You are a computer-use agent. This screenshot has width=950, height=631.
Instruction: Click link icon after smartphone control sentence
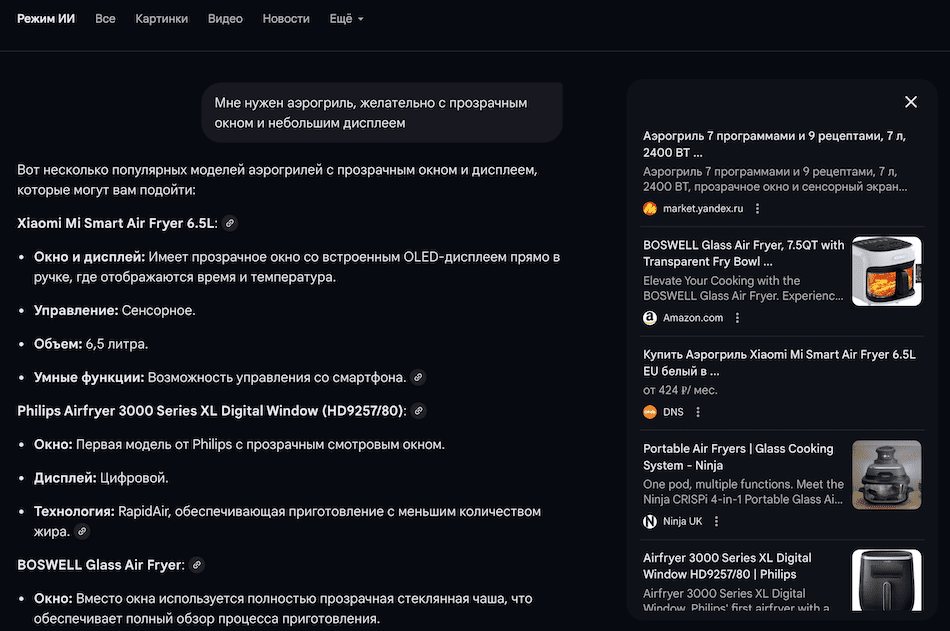[418, 377]
